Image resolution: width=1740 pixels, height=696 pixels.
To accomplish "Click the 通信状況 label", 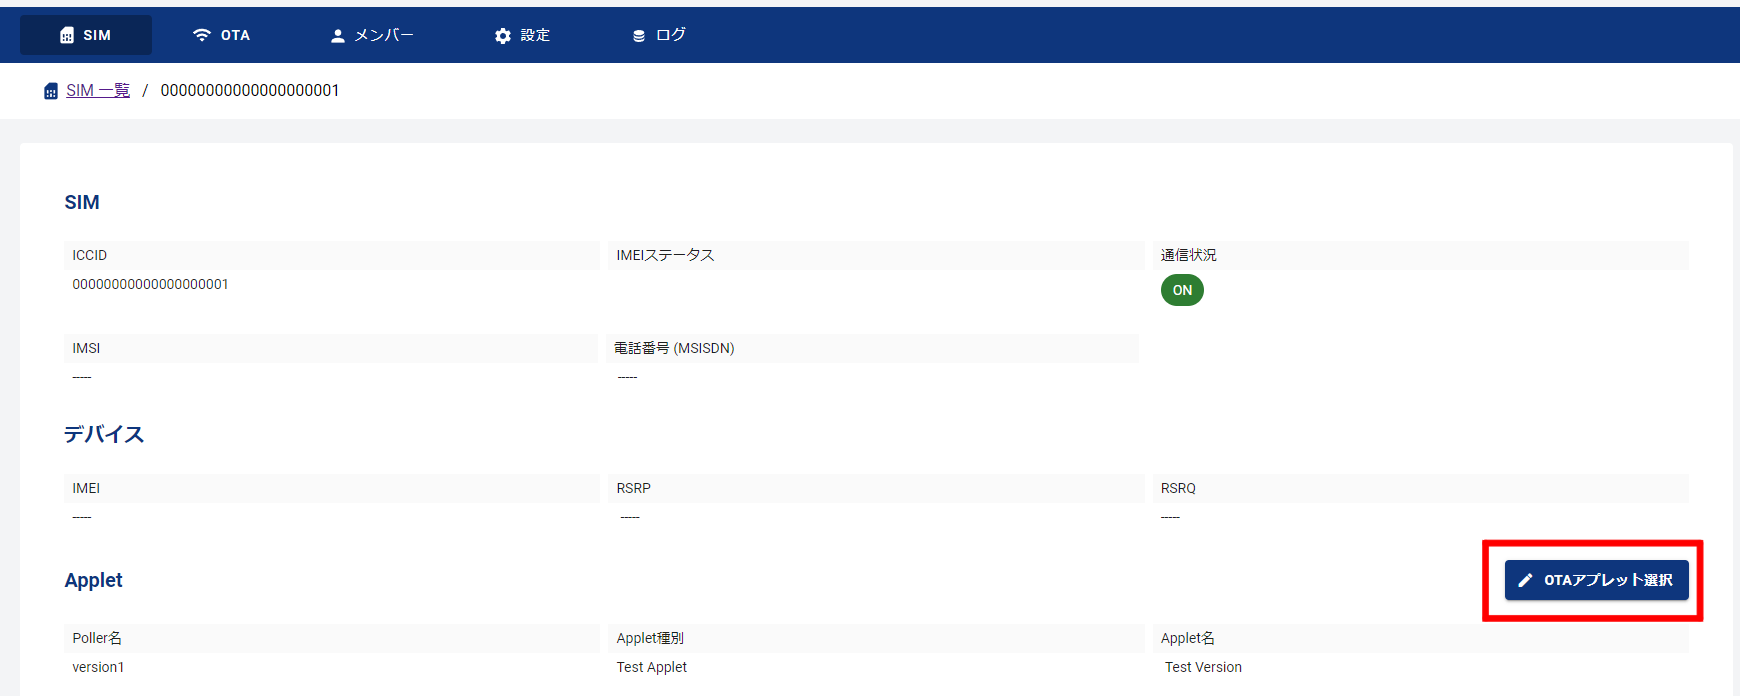I will coord(1188,255).
